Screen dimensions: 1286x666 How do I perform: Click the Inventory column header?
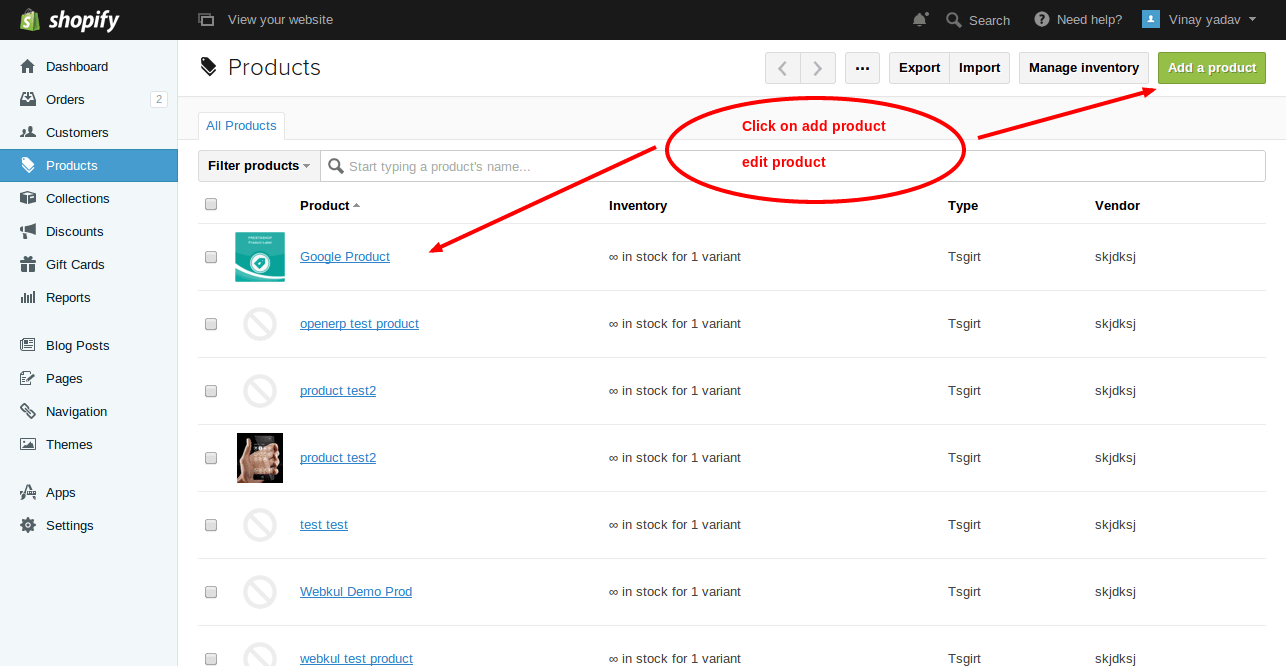pyautogui.click(x=638, y=205)
